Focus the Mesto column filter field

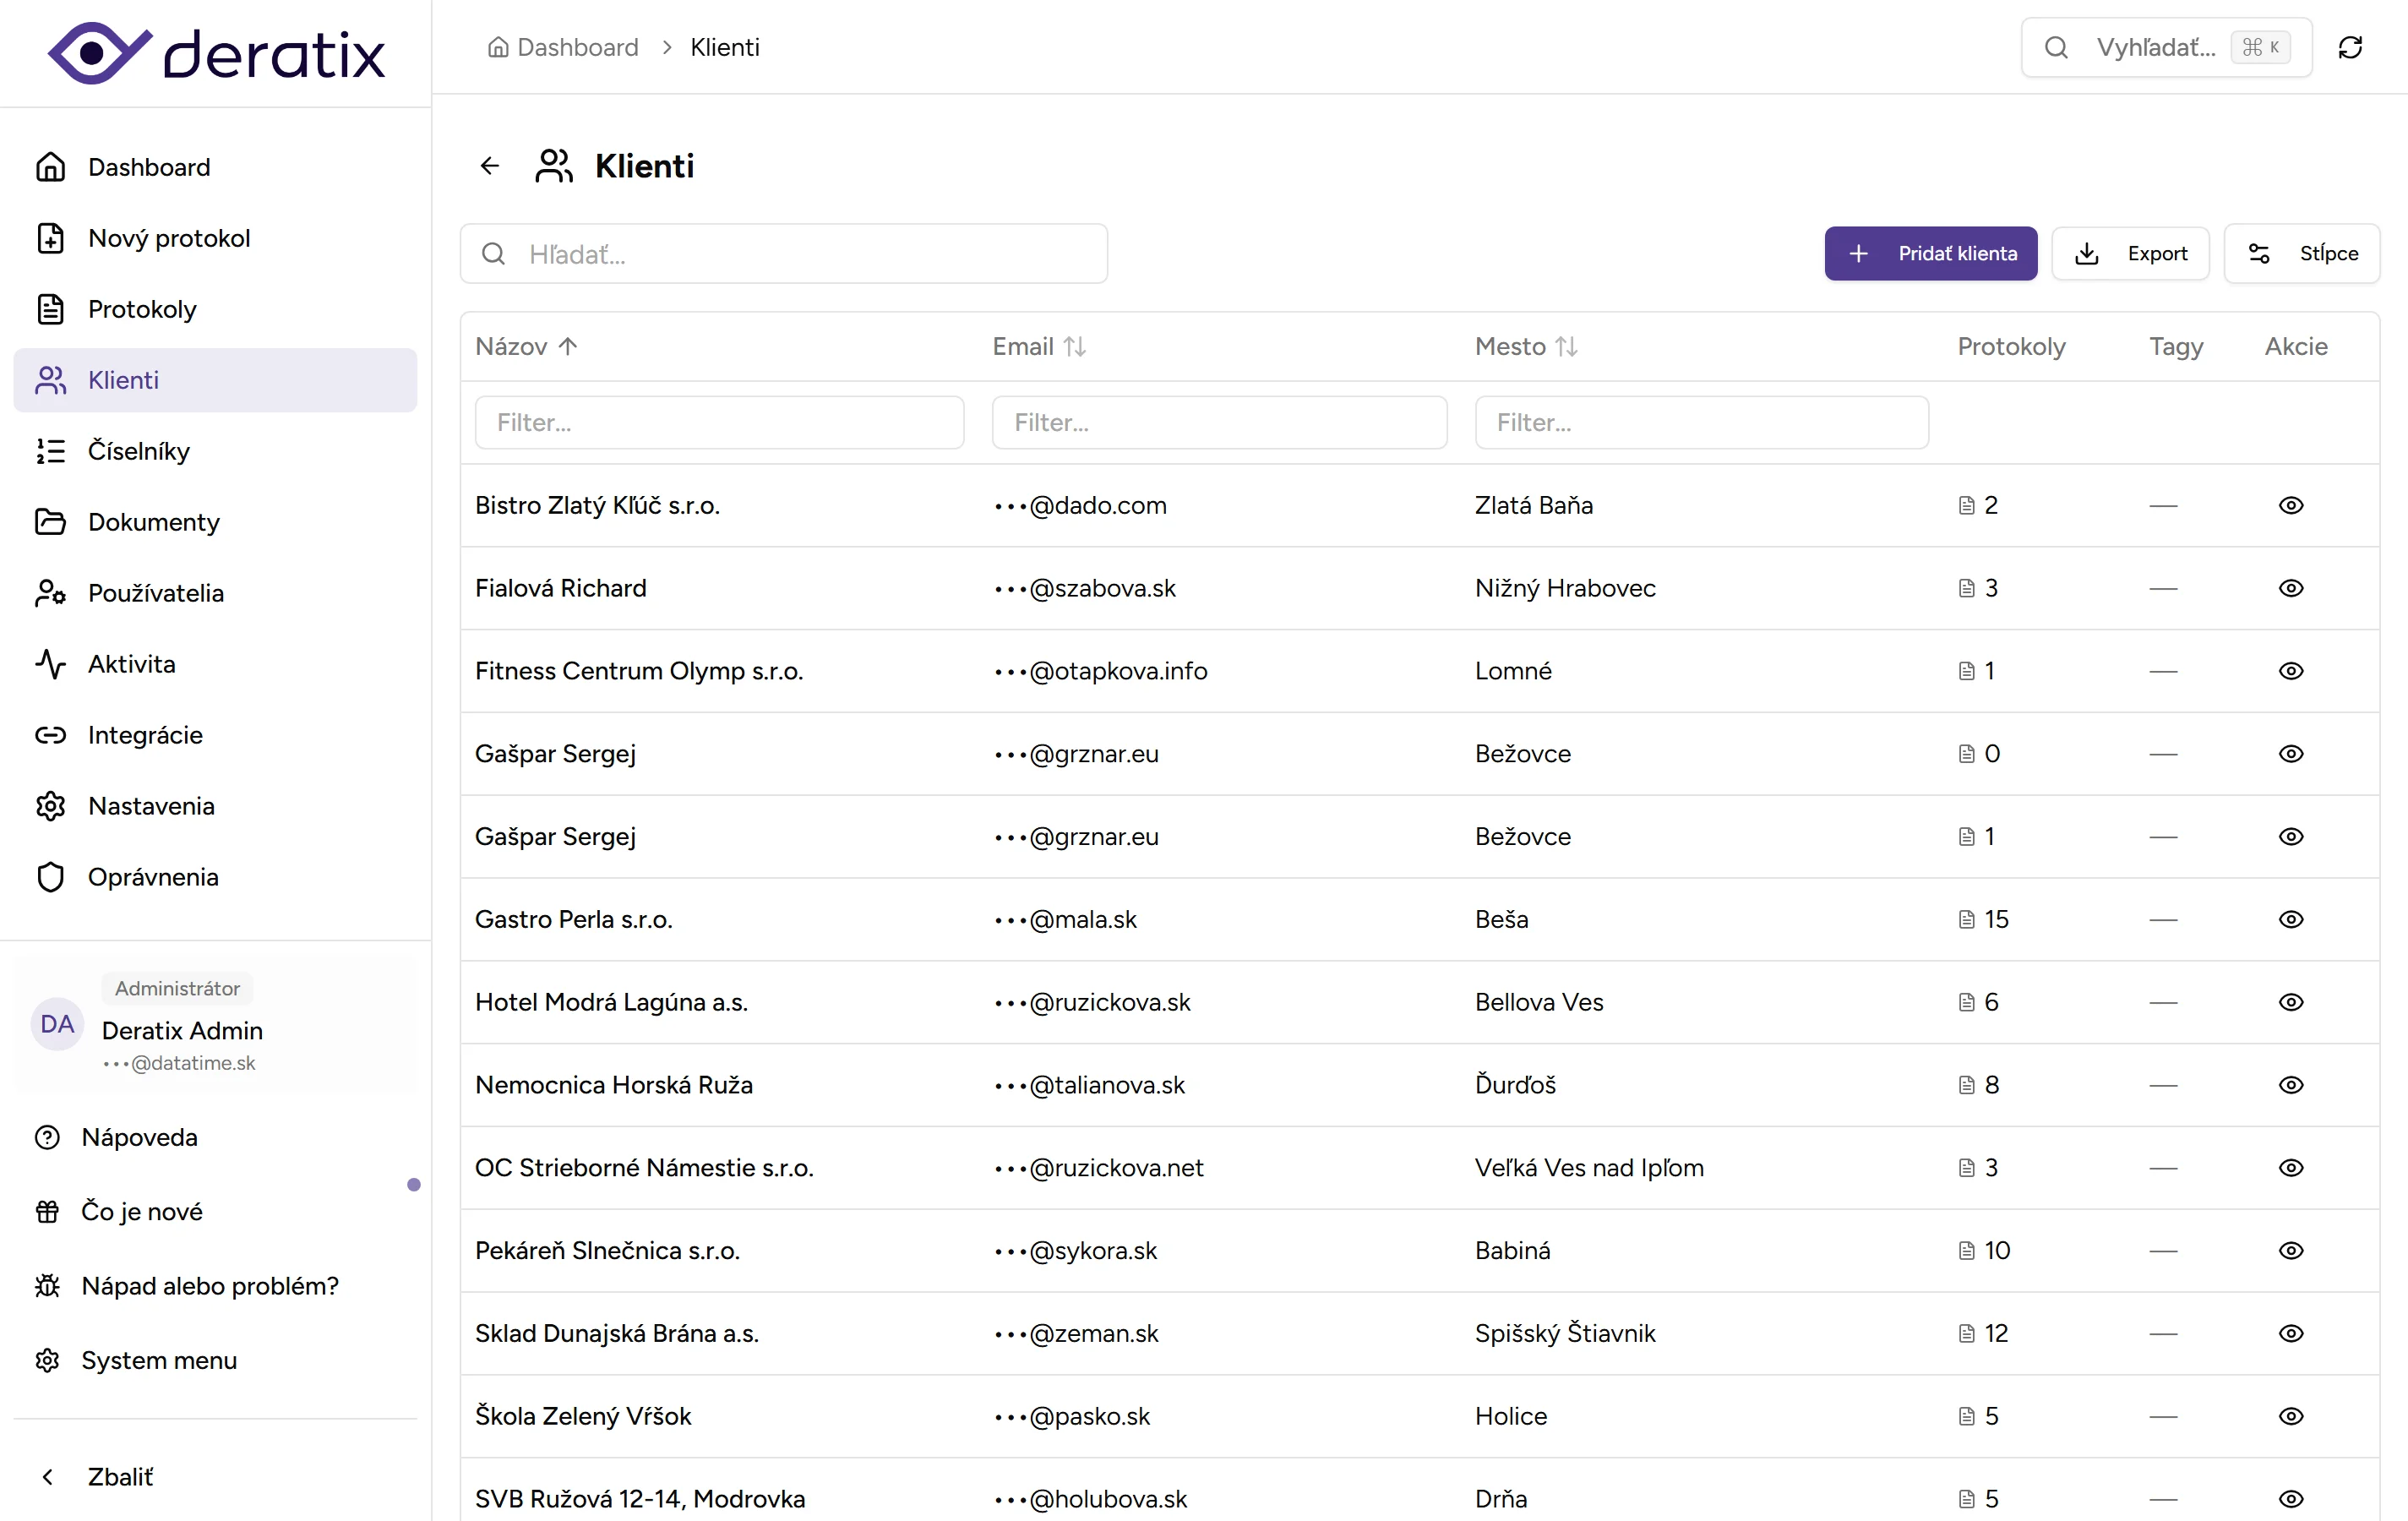pyautogui.click(x=1701, y=423)
